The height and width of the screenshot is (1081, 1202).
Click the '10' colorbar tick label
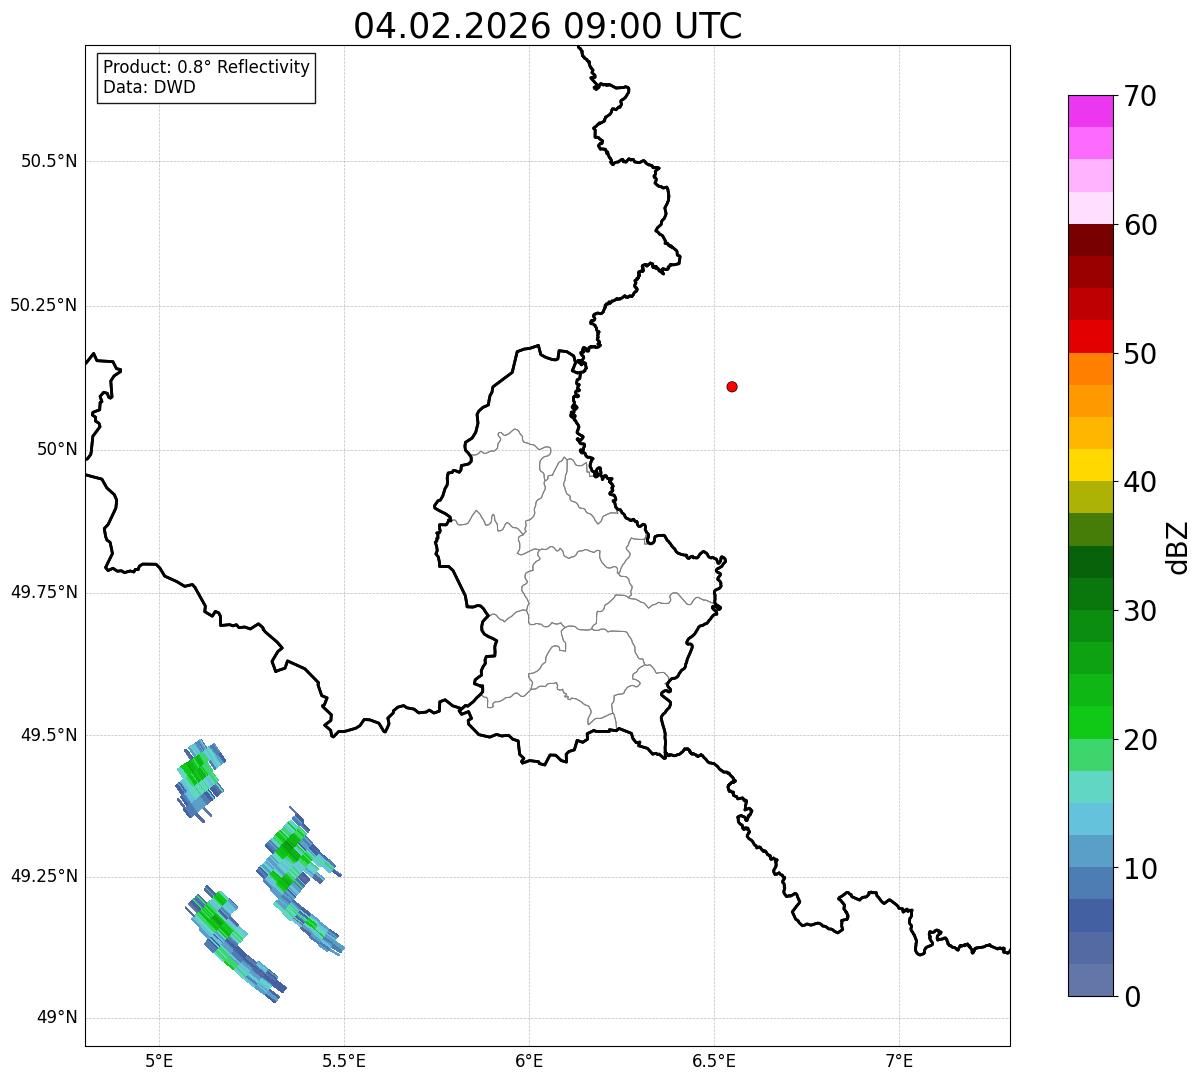(x=1140, y=869)
